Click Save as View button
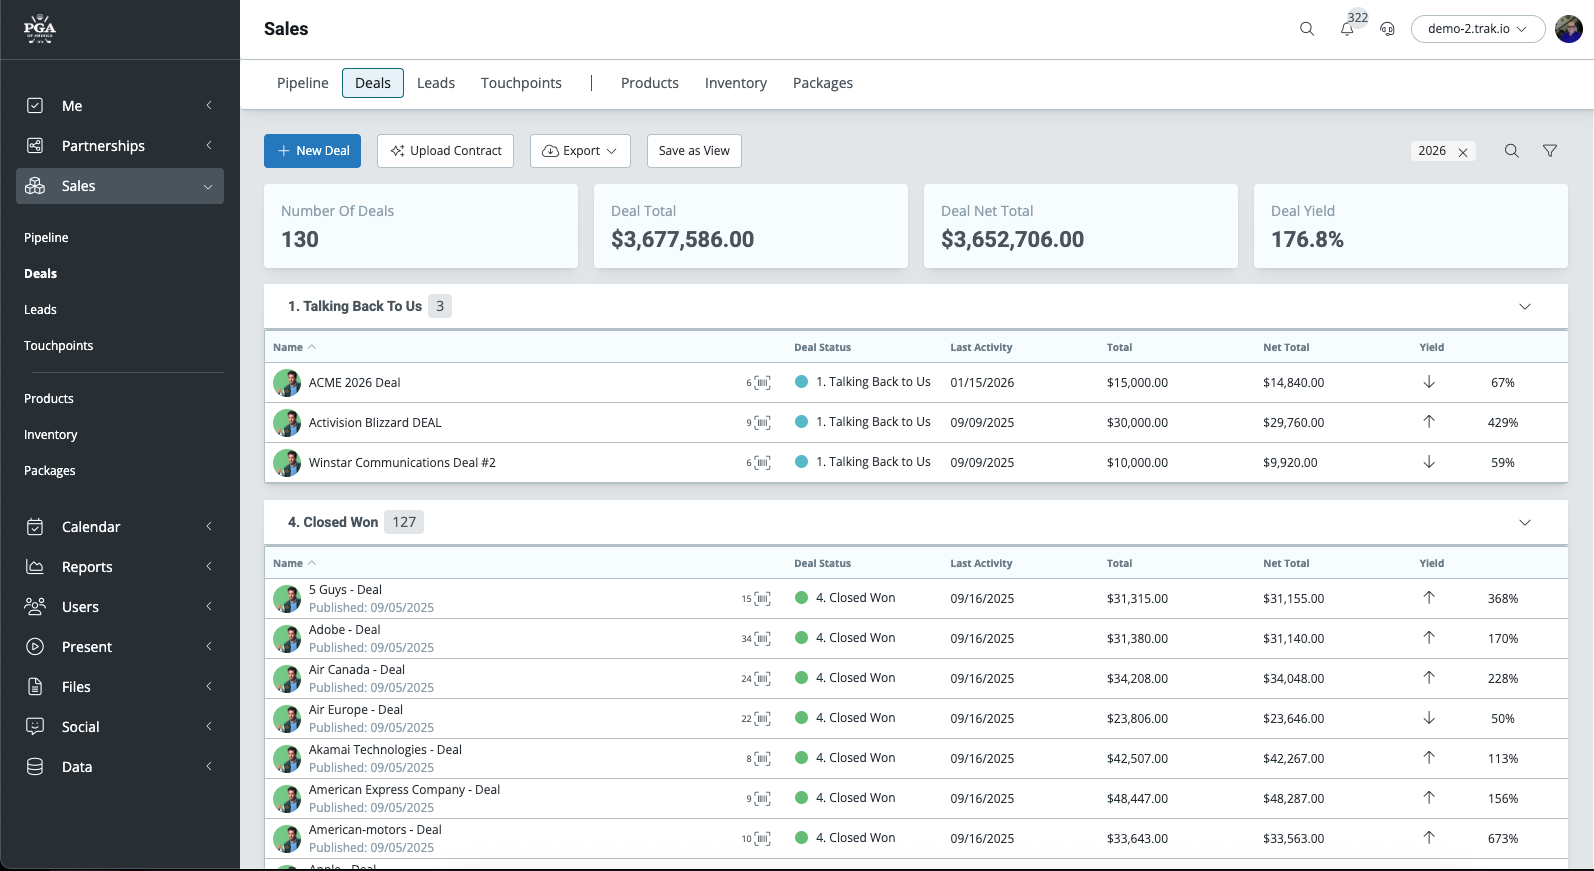1594x871 pixels. coord(694,151)
